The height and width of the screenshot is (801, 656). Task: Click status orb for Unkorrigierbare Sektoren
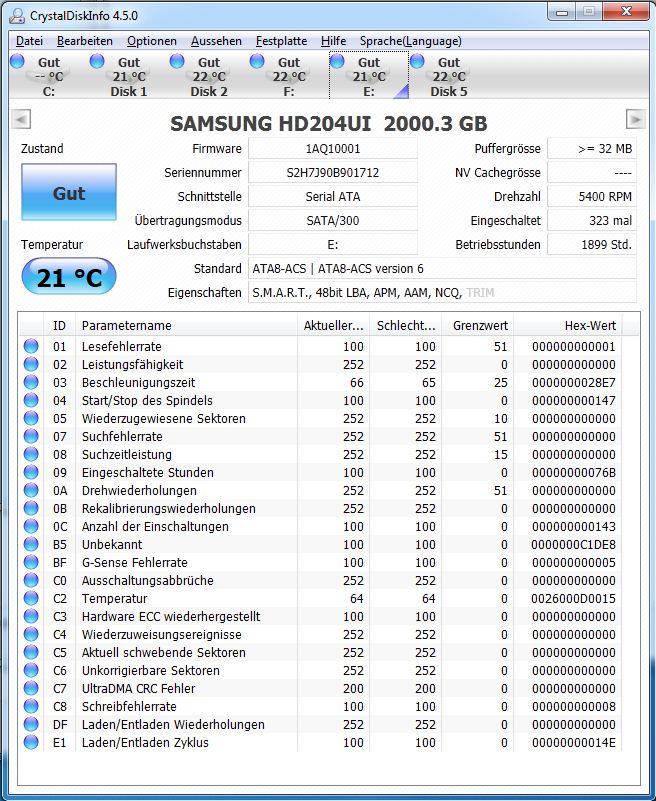tap(31, 670)
